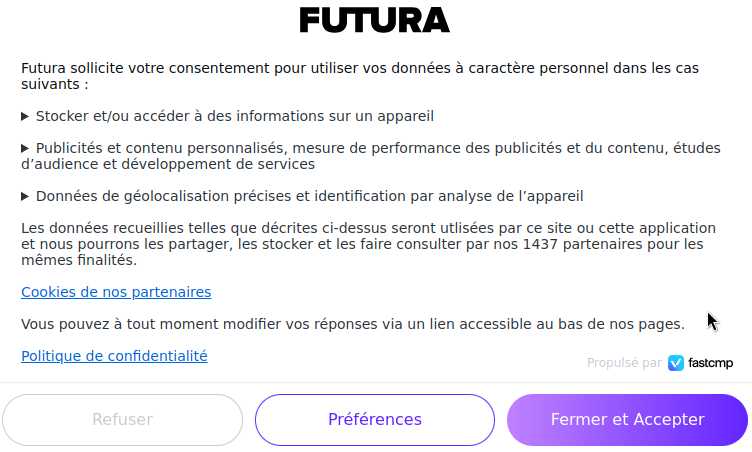Click the FUTURA logo at top
The height and width of the screenshot is (452, 752).
point(375,20)
